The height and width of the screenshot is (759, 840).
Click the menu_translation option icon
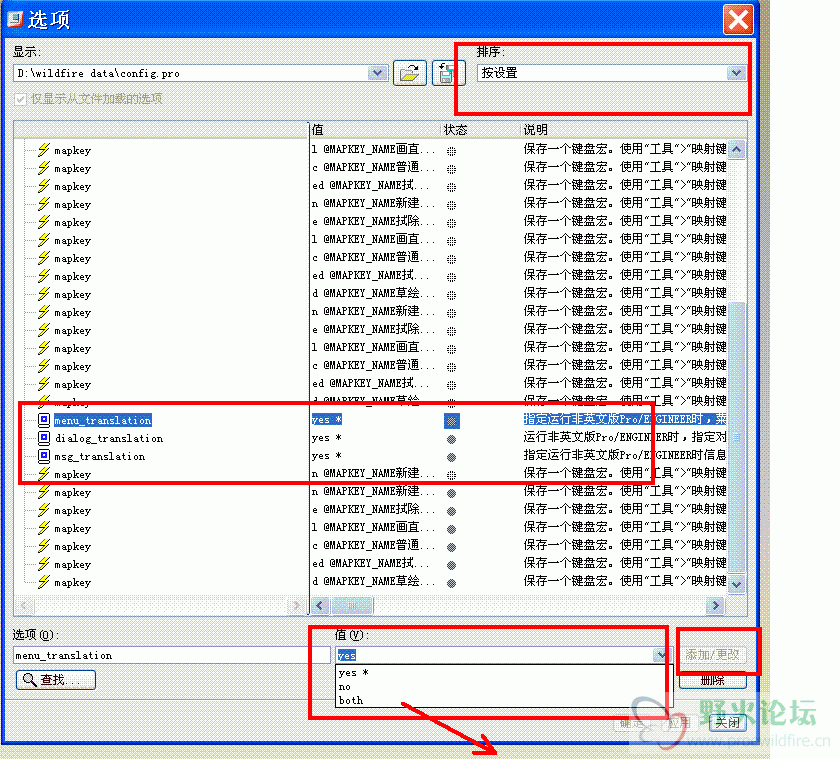(x=44, y=420)
